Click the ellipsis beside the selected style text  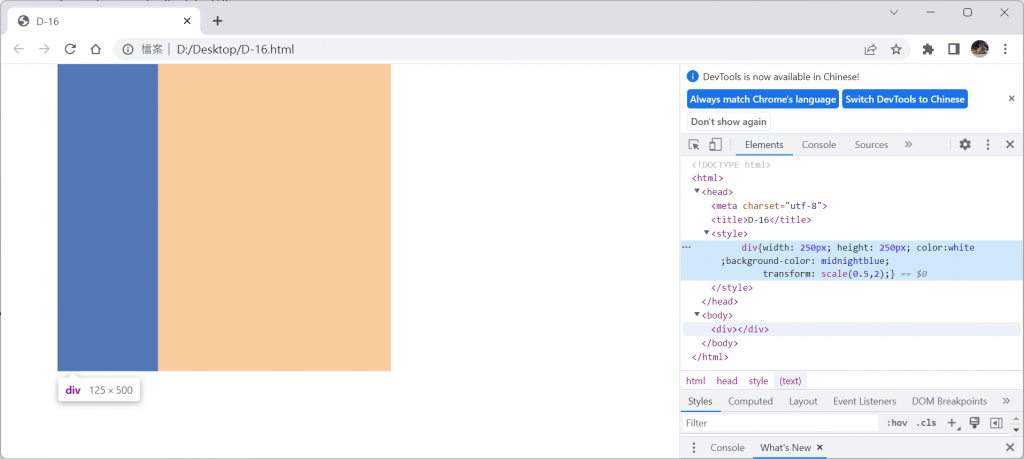(686, 247)
